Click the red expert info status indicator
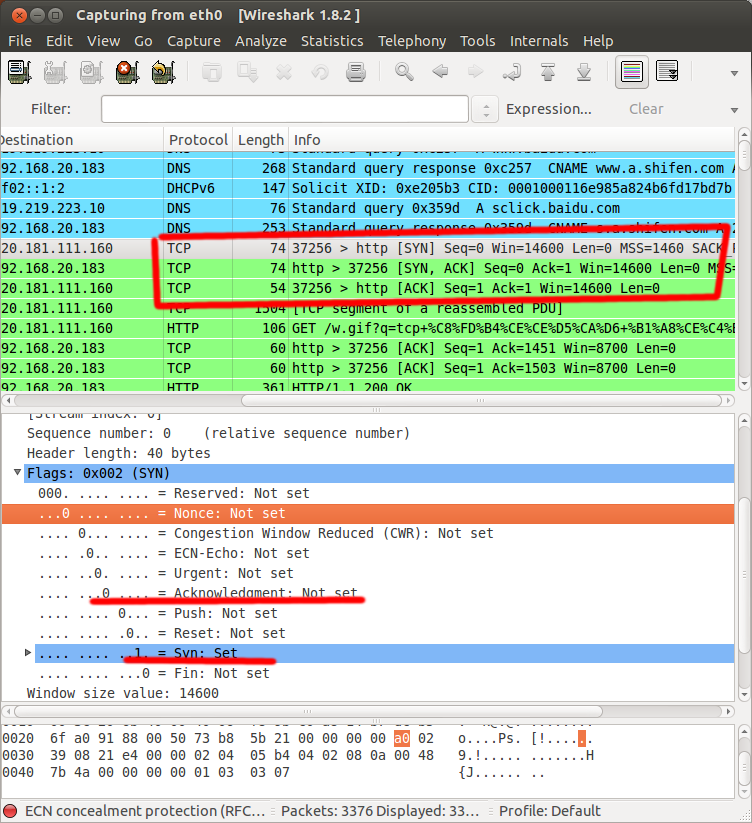 [10, 811]
